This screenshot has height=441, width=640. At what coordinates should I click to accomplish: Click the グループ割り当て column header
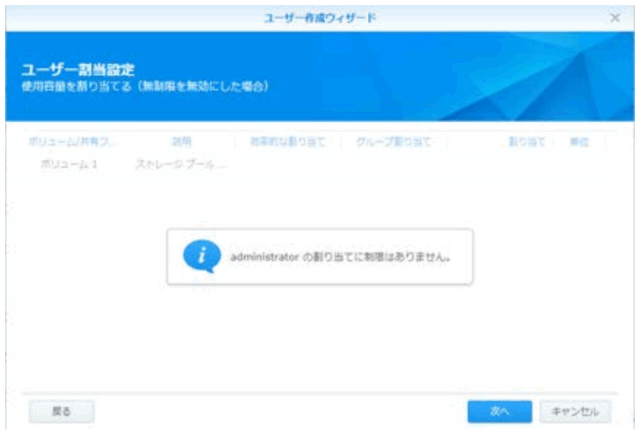(x=393, y=142)
